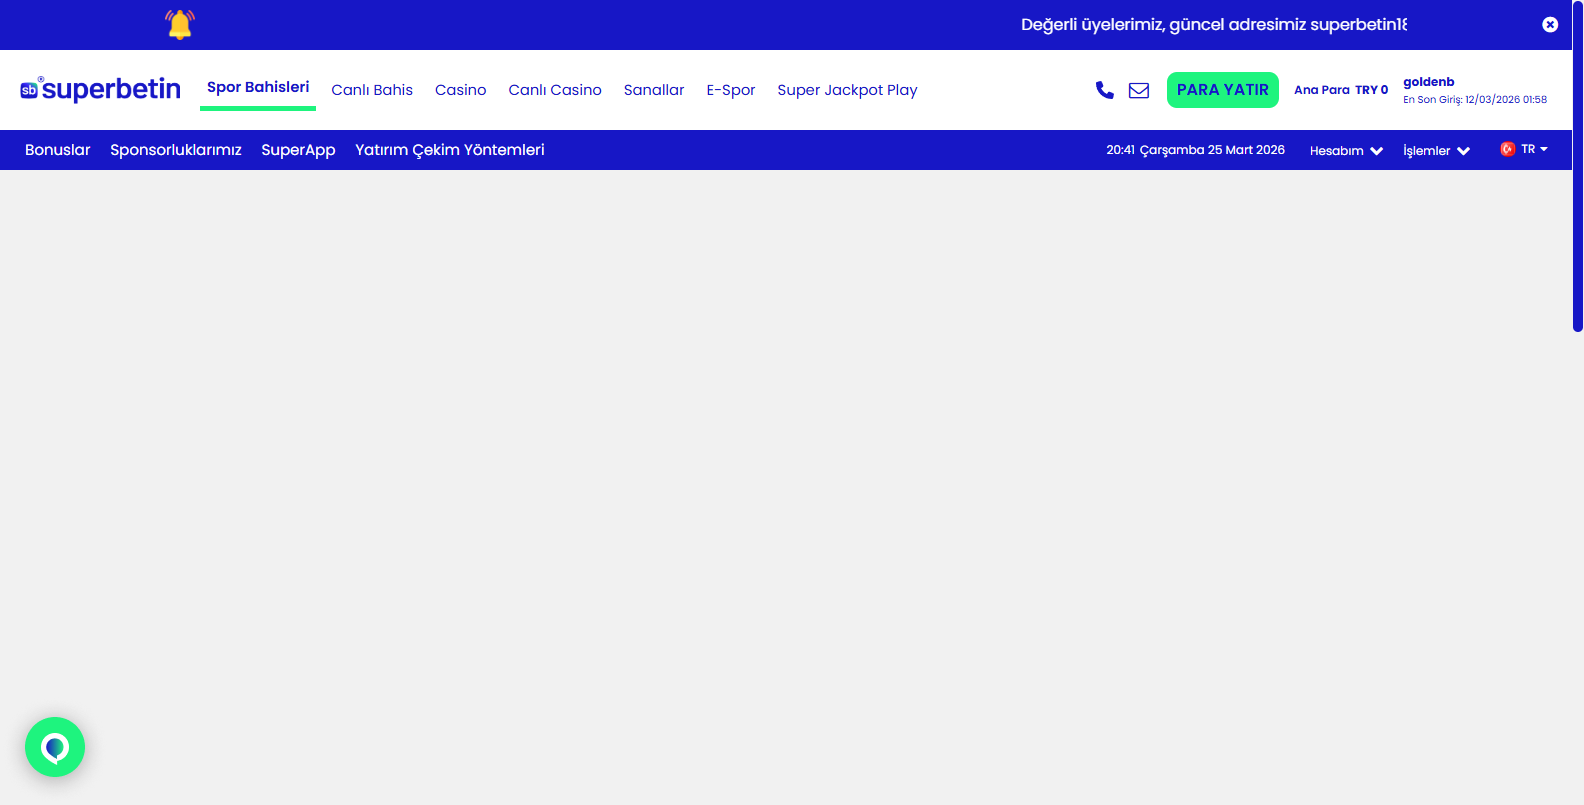Image resolution: width=1584 pixels, height=805 pixels.
Task: Click the yellow notification bell icon
Action: (x=180, y=24)
